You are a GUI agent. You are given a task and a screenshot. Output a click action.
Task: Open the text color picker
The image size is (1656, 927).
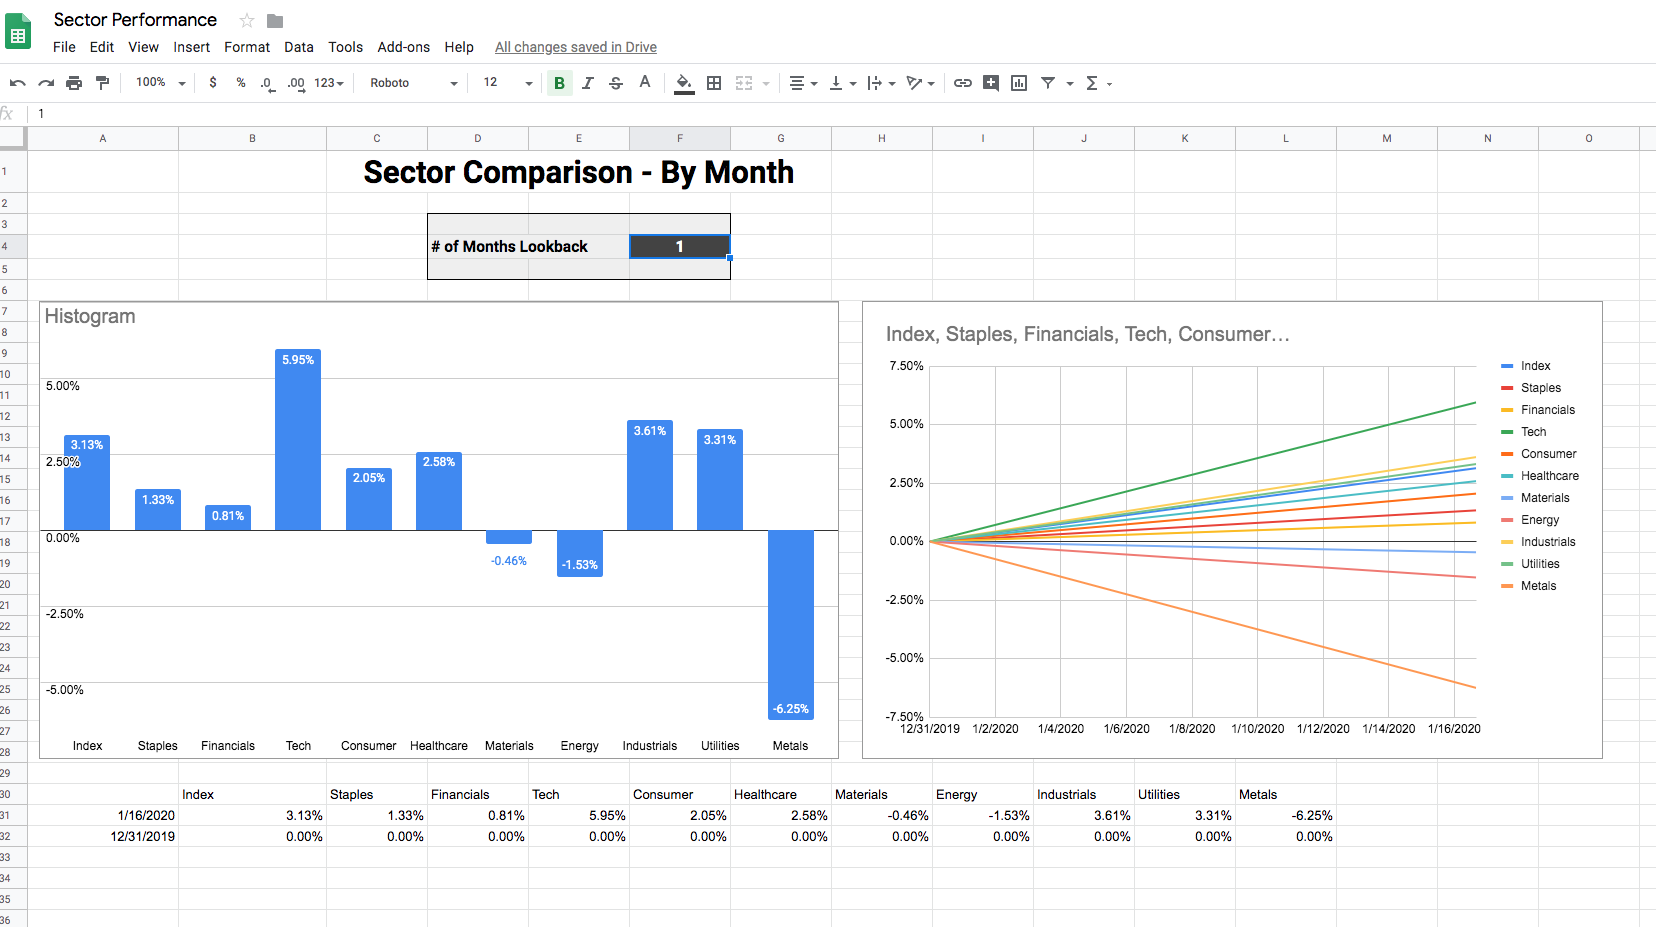[645, 83]
